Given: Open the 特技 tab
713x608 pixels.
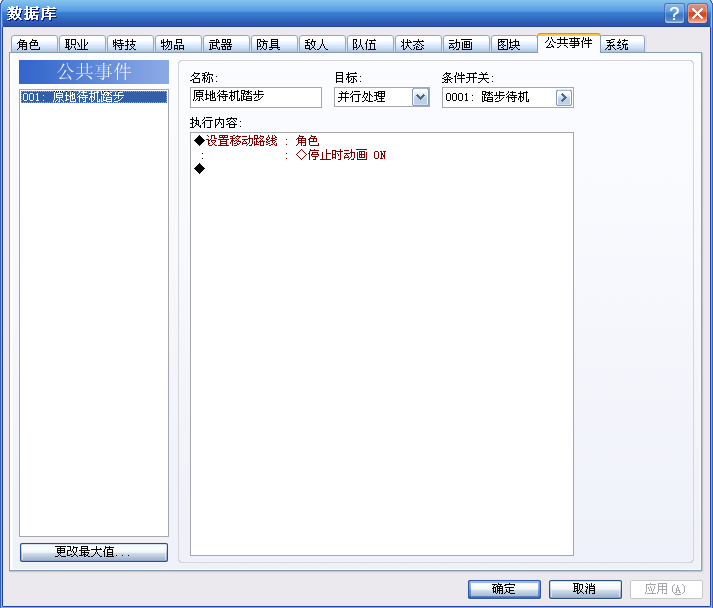Looking at the screenshot, I should tap(130, 45).
